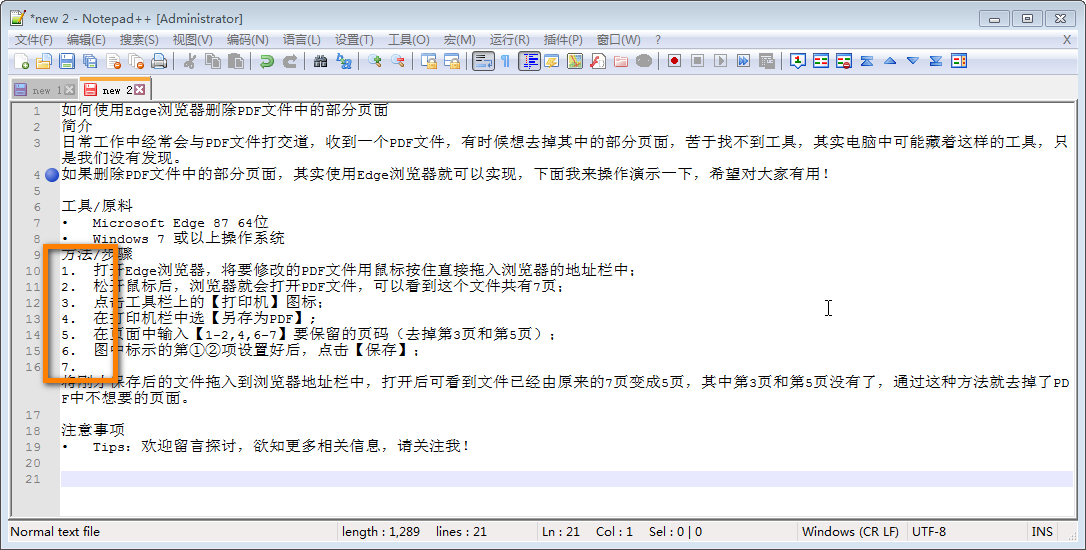Open the 设置(T) menu
The width and height of the screenshot is (1086, 550).
(354, 39)
